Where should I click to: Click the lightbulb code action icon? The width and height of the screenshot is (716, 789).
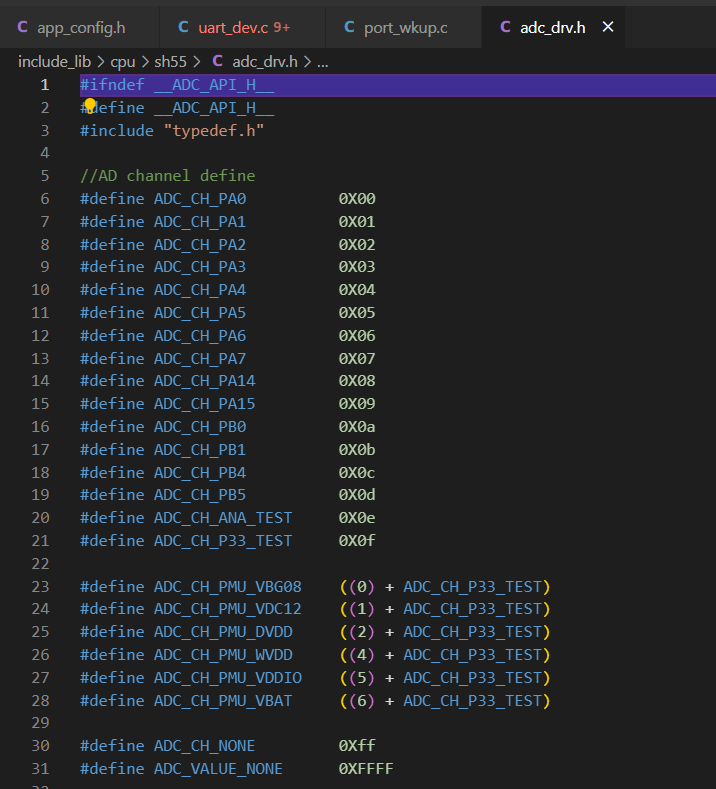click(x=90, y=105)
